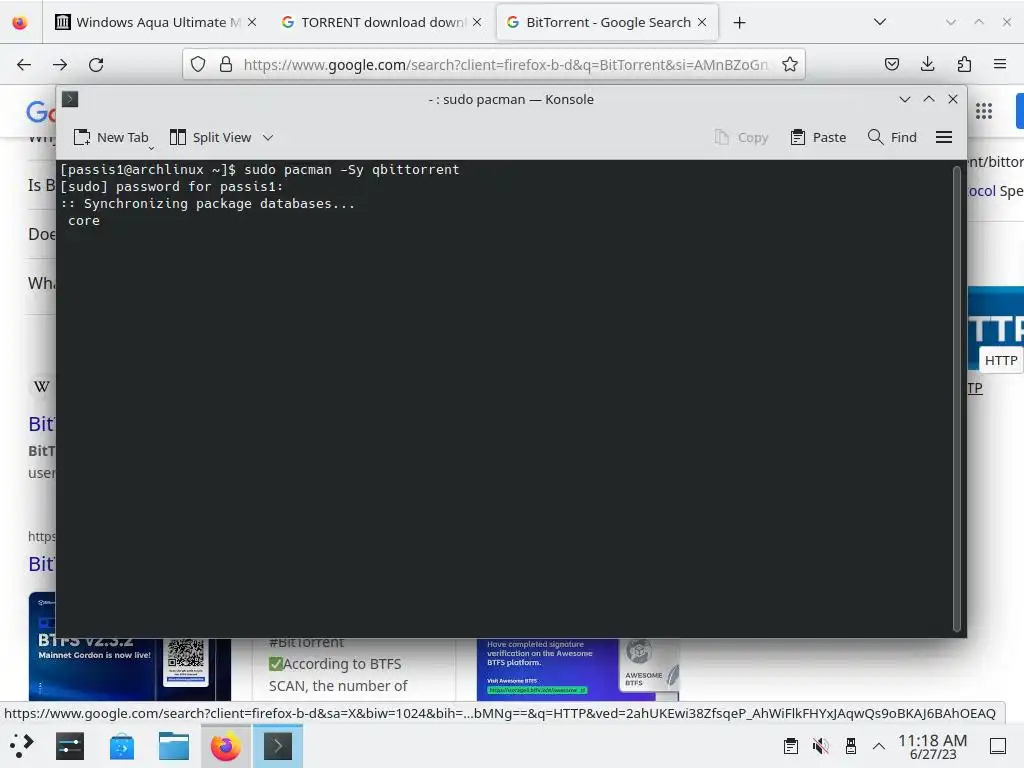The width and height of the screenshot is (1024, 768).
Task: Switch to Firefox via taskbar icon
Action: click(225, 746)
